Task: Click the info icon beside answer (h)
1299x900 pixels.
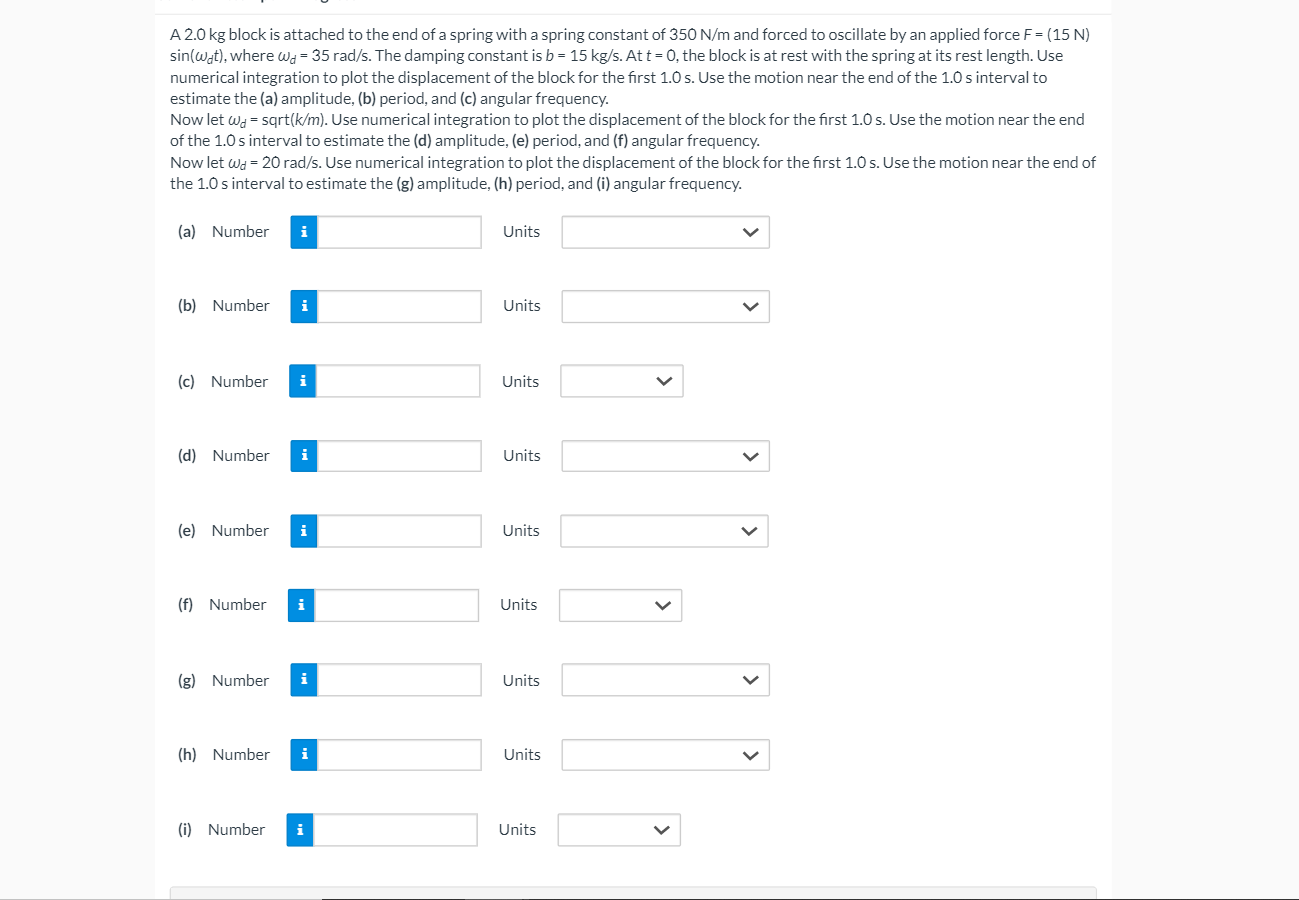Action: point(303,754)
